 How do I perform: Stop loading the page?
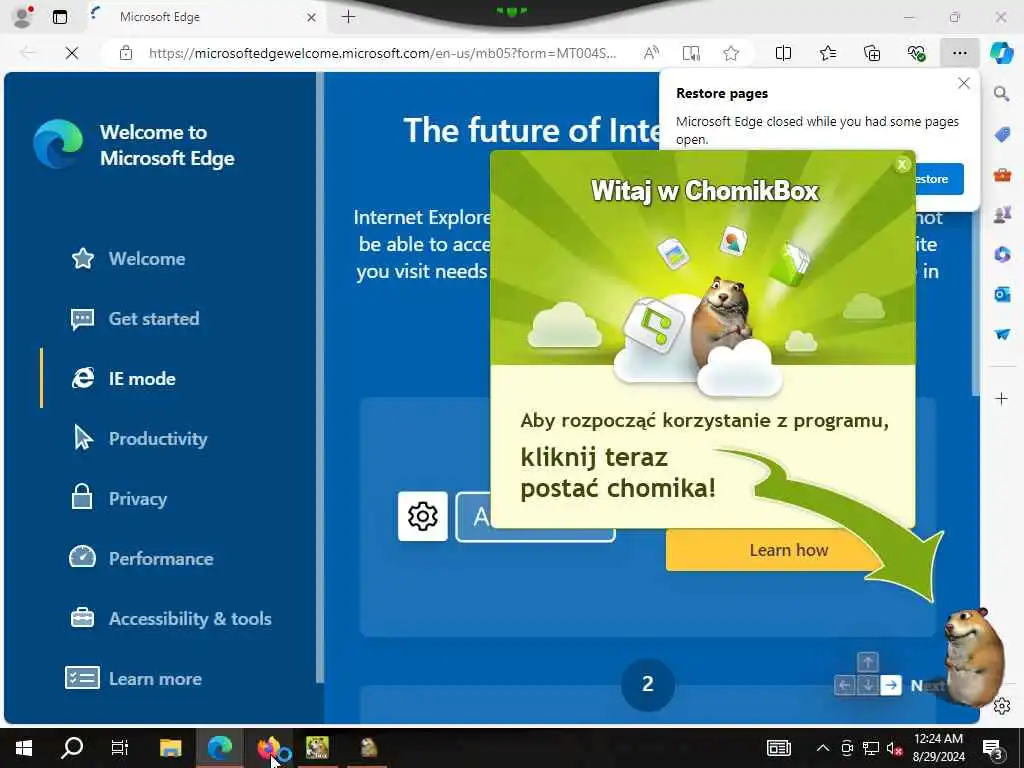72,53
